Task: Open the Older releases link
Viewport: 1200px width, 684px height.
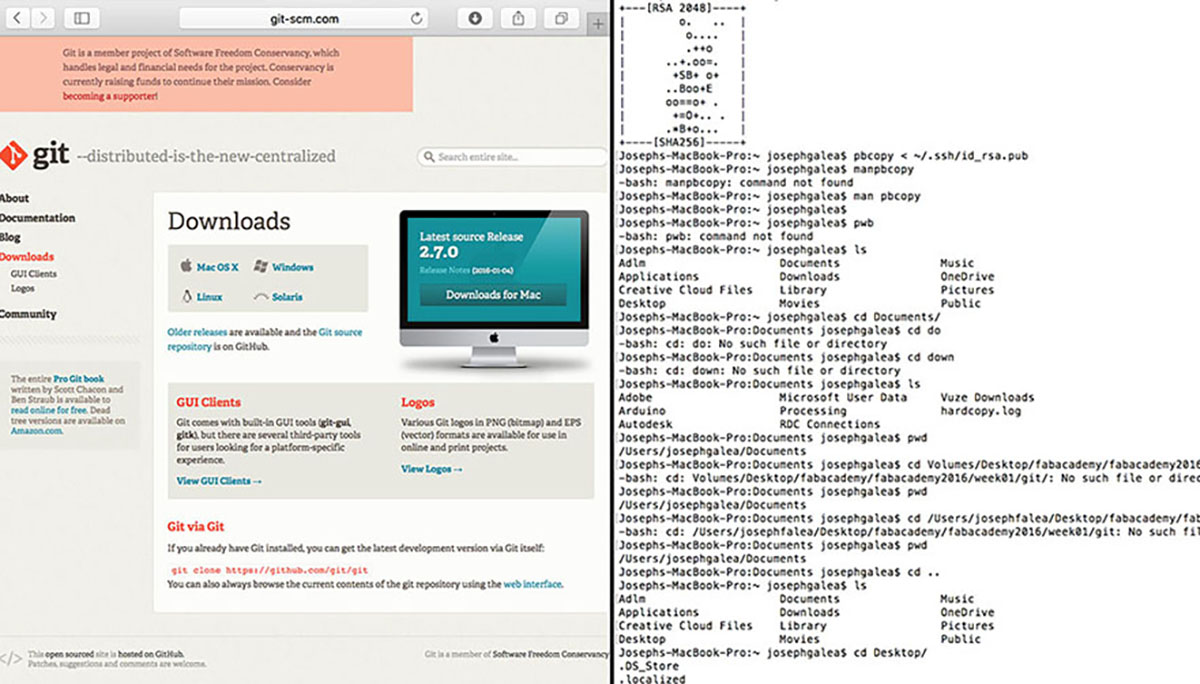Action: pyautogui.click(x=198, y=332)
